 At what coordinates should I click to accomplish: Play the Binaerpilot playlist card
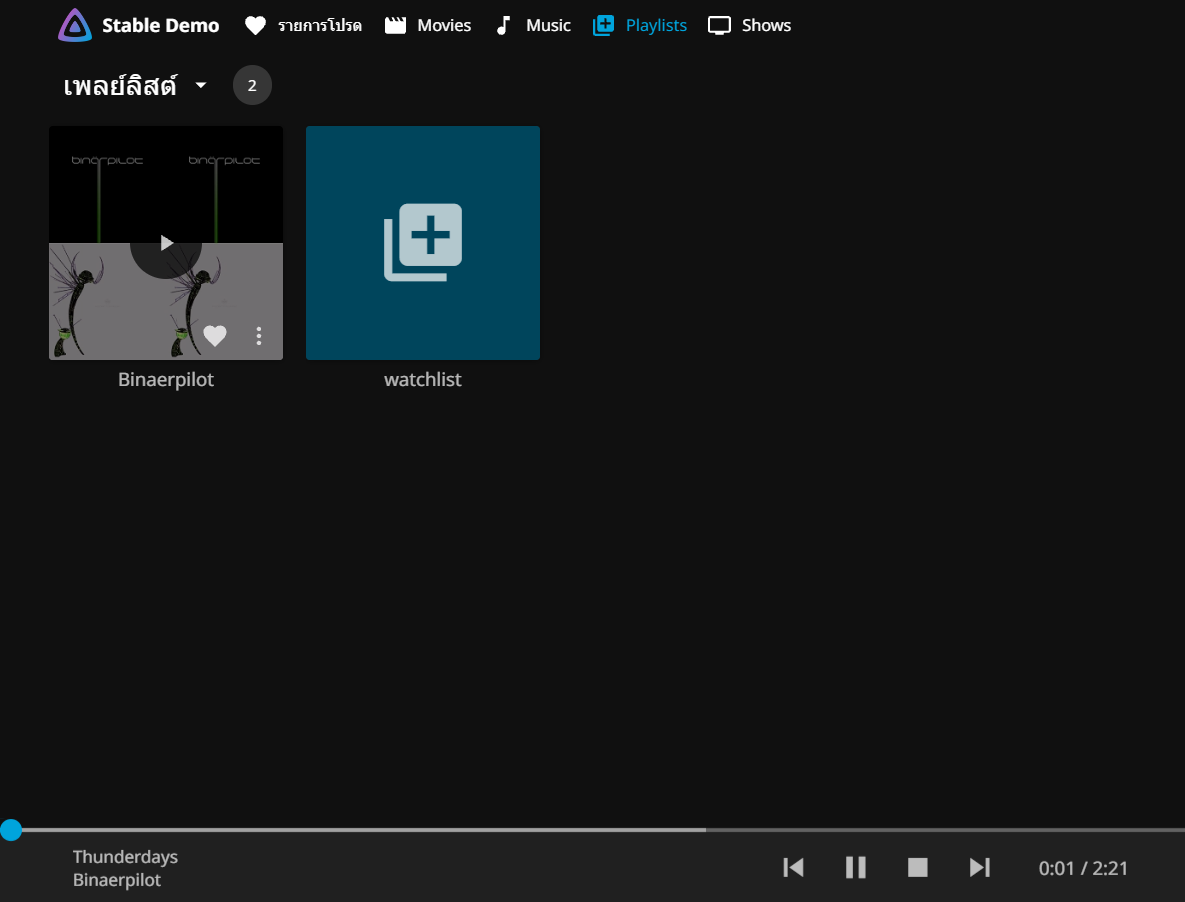(166, 243)
